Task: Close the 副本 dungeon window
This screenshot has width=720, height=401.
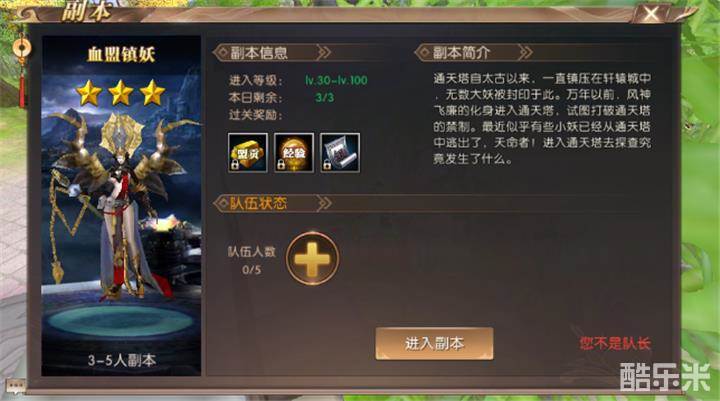Action: pos(651,14)
